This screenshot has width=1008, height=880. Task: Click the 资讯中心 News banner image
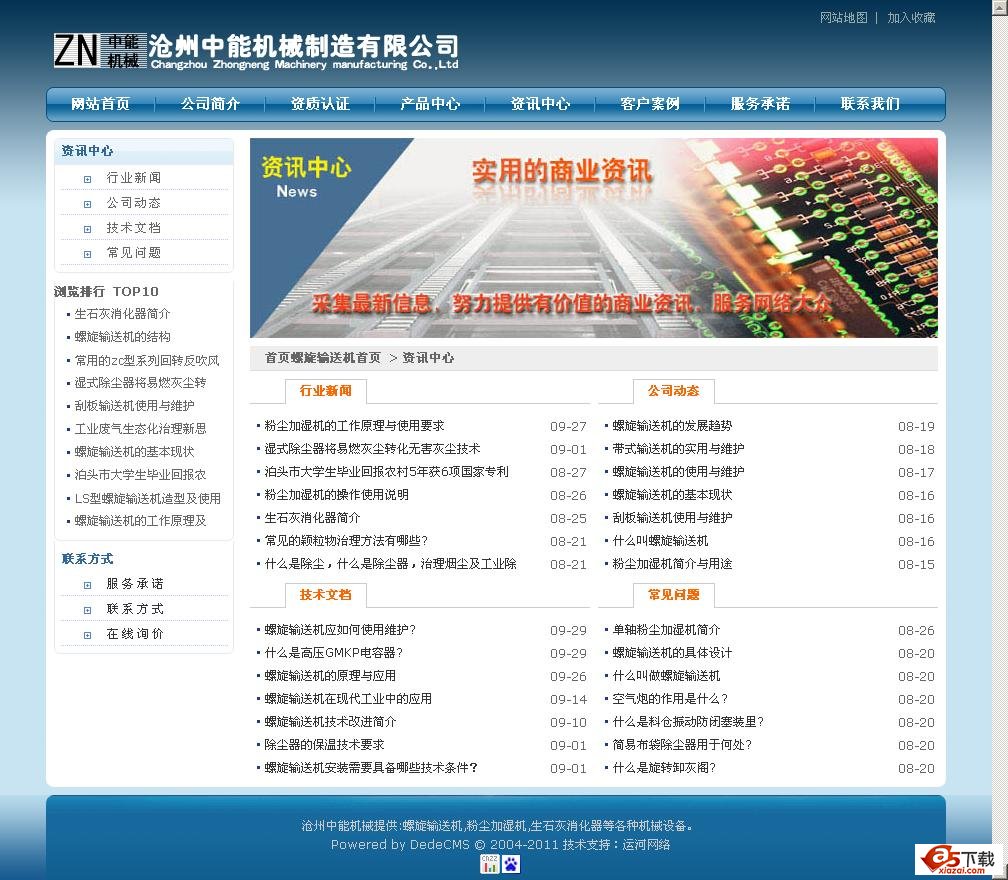pyautogui.click(x=593, y=238)
